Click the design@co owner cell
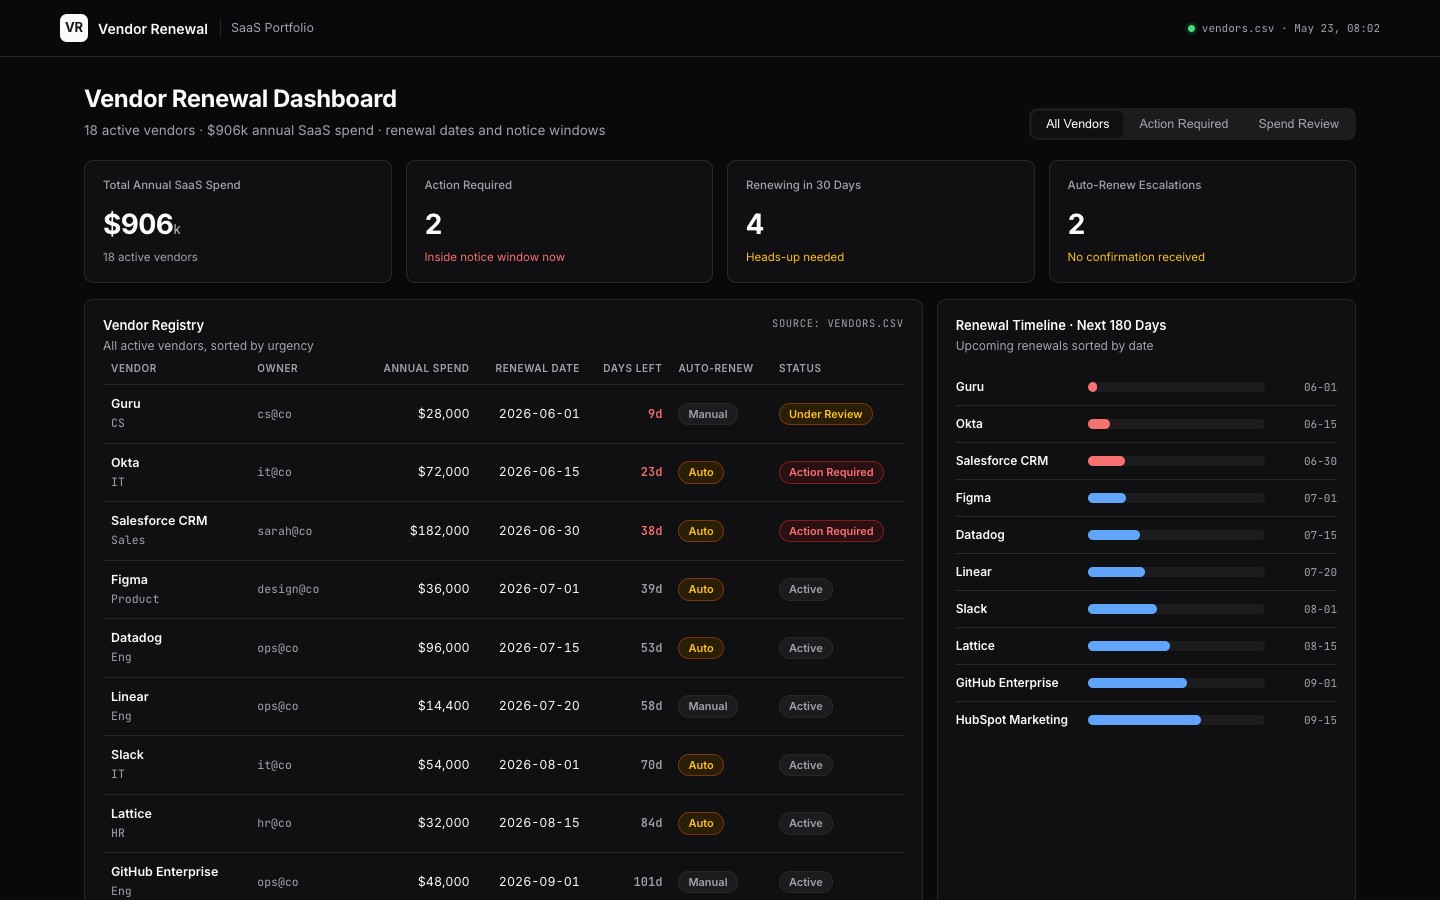Viewport: 1440px width, 900px height. (x=288, y=589)
